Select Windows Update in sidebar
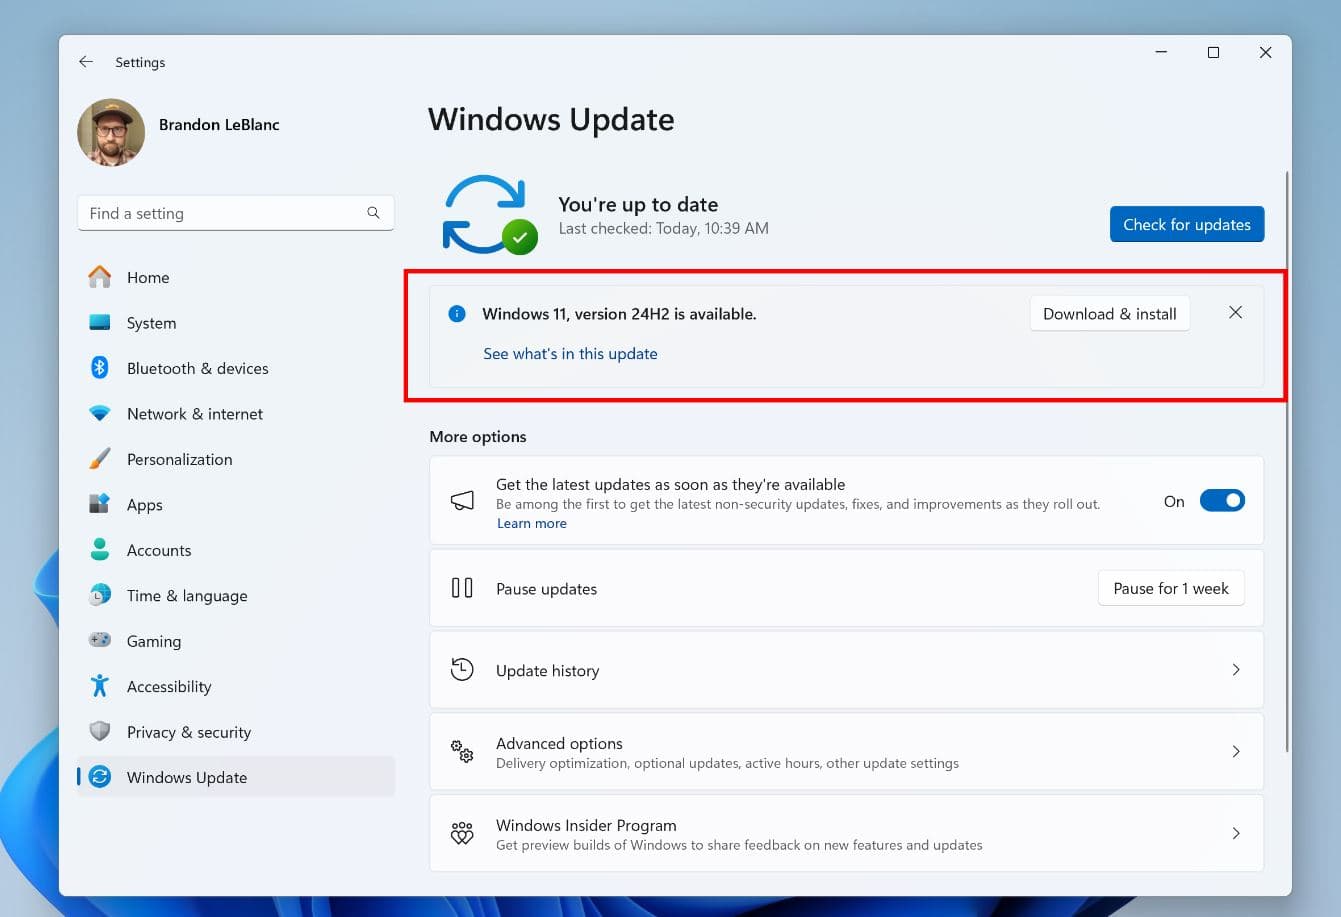The width and height of the screenshot is (1341, 917). 187,777
